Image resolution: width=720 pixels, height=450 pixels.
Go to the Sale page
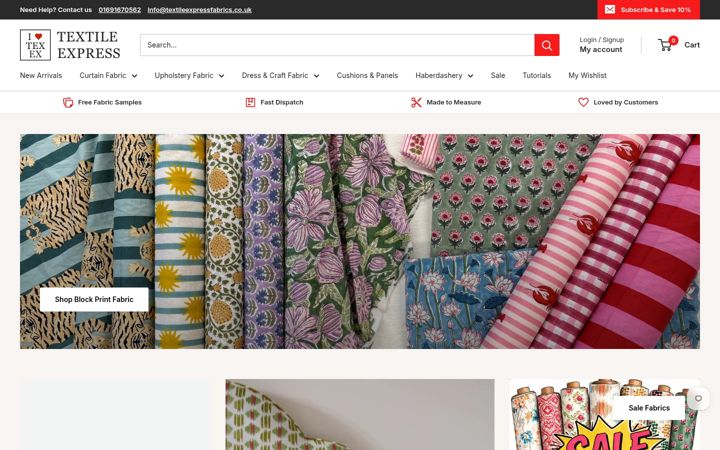(x=498, y=75)
